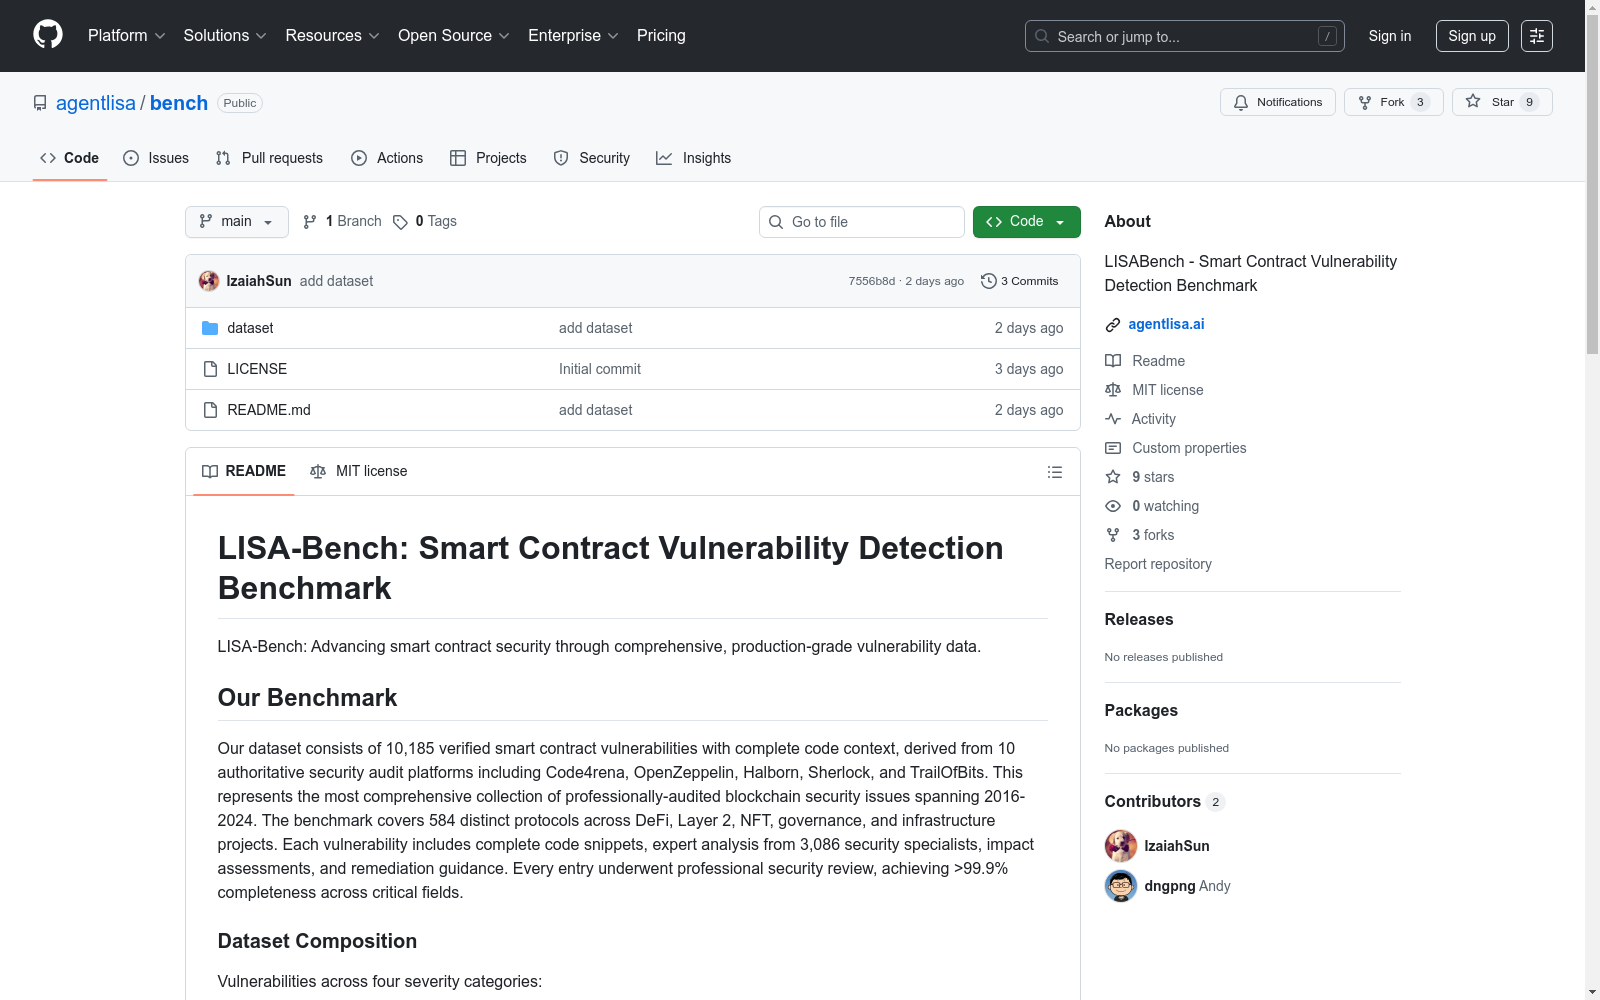
Task: Expand the Solutions menu
Action: 225,36
